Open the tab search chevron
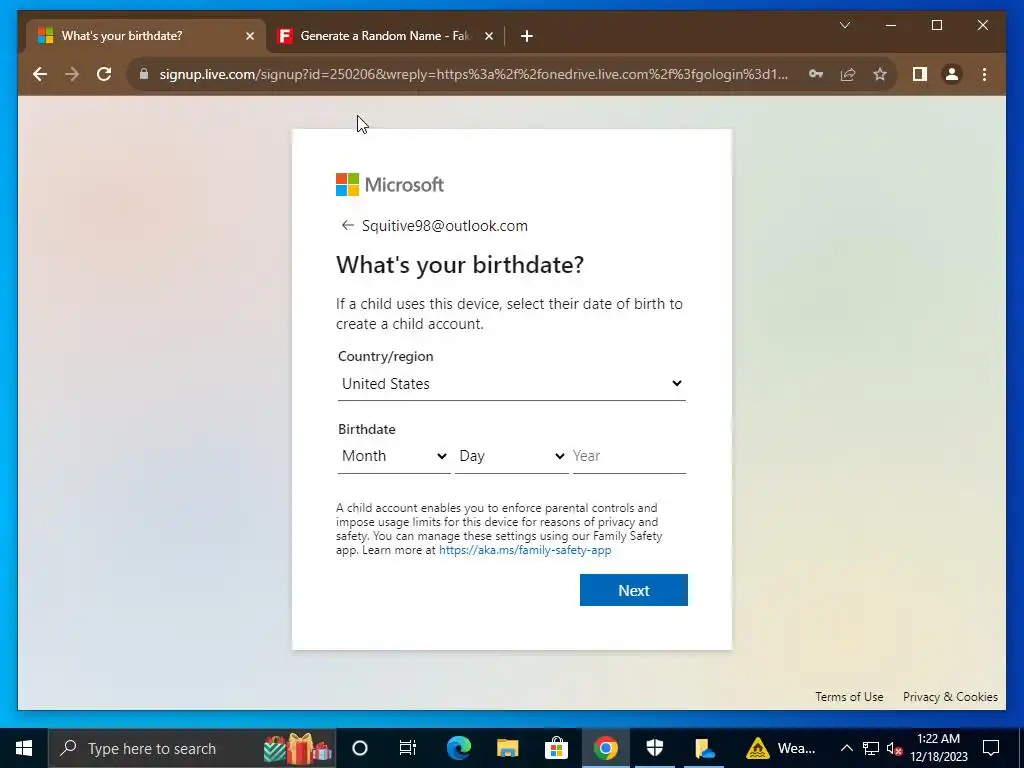Image resolution: width=1024 pixels, height=768 pixels. tap(844, 25)
